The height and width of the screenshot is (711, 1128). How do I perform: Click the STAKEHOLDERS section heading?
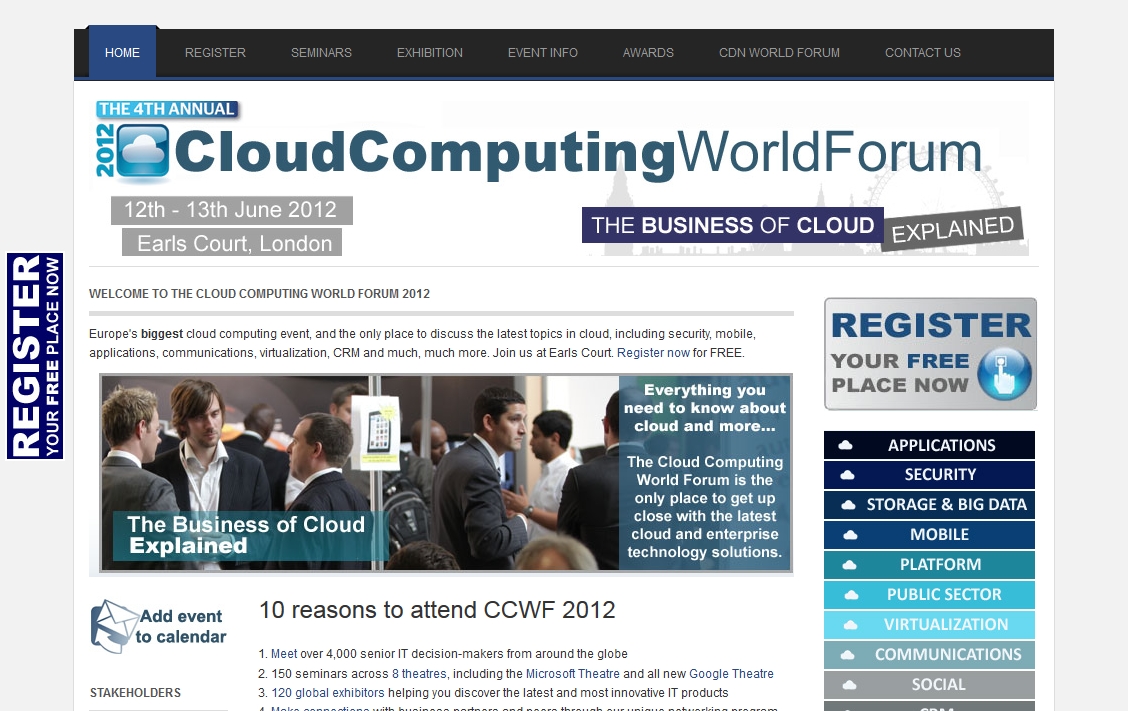(x=135, y=692)
